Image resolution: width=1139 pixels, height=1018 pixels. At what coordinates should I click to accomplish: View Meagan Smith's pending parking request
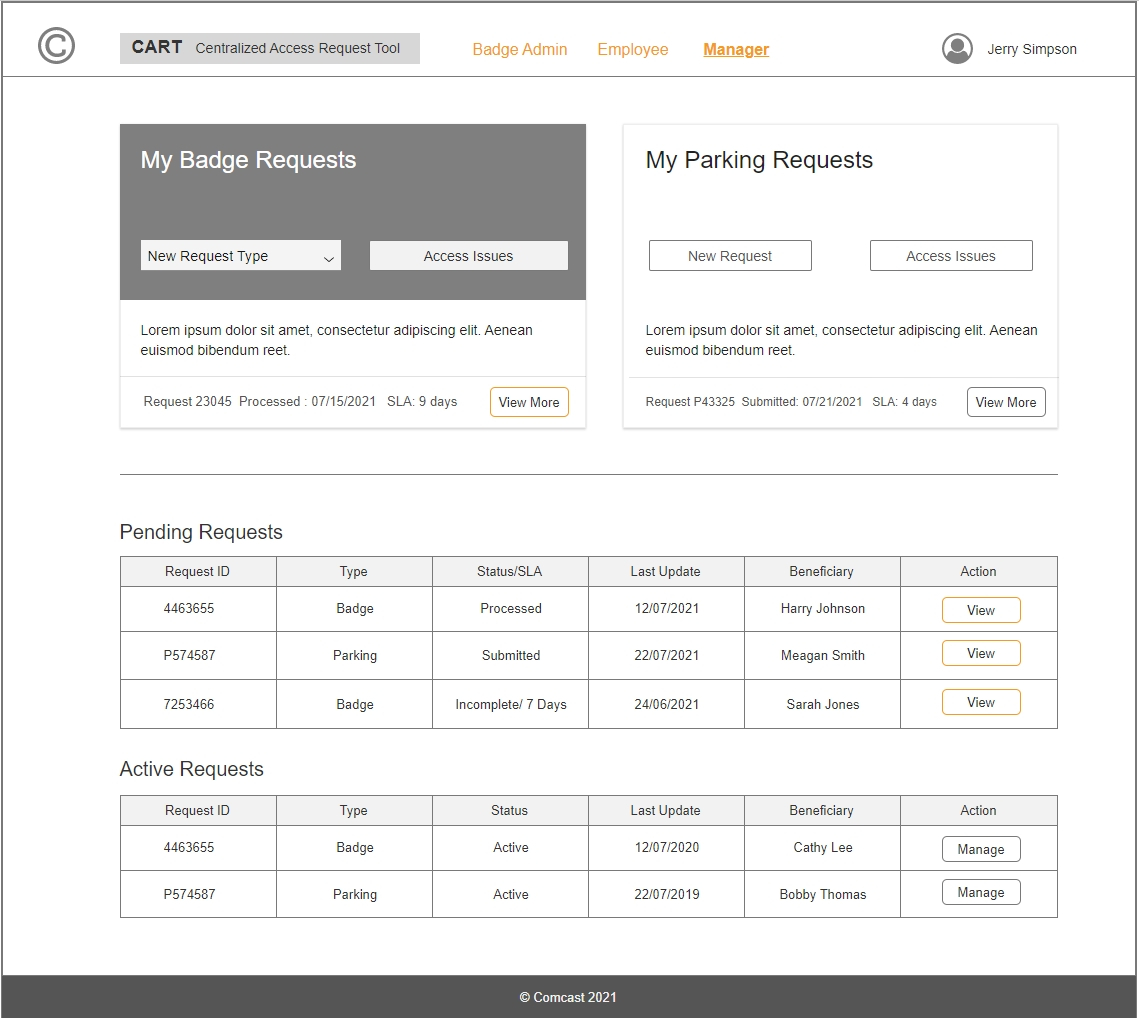click(980, 653)
